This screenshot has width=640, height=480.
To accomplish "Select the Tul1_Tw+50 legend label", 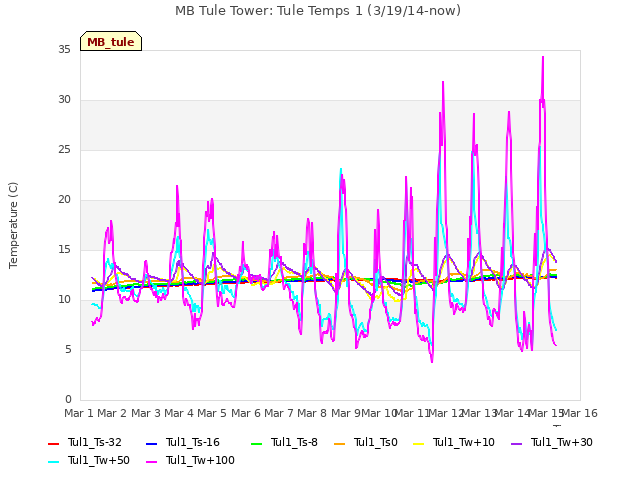I will 99,460.
